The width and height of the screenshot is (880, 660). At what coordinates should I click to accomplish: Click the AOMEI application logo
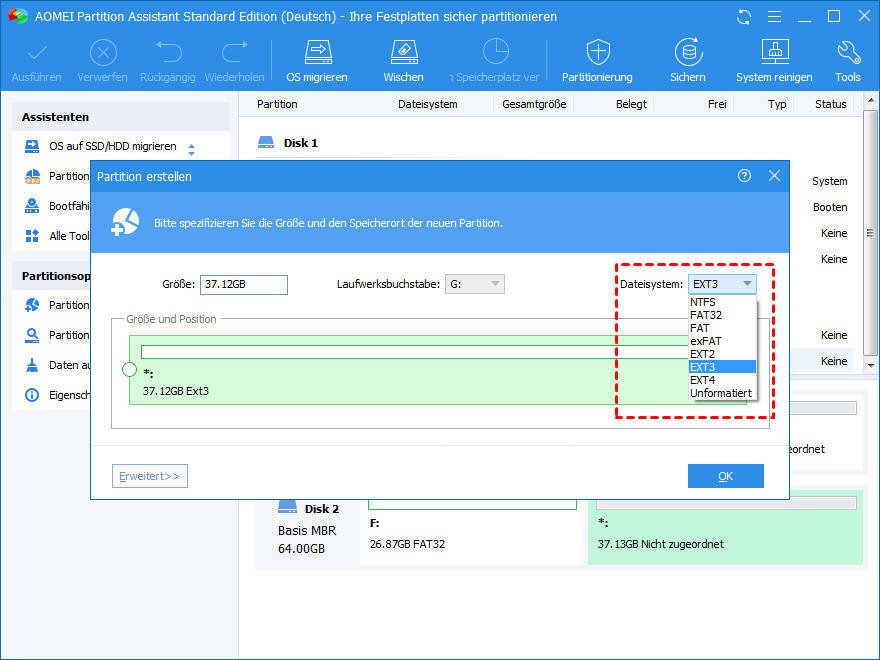(18, 16)
